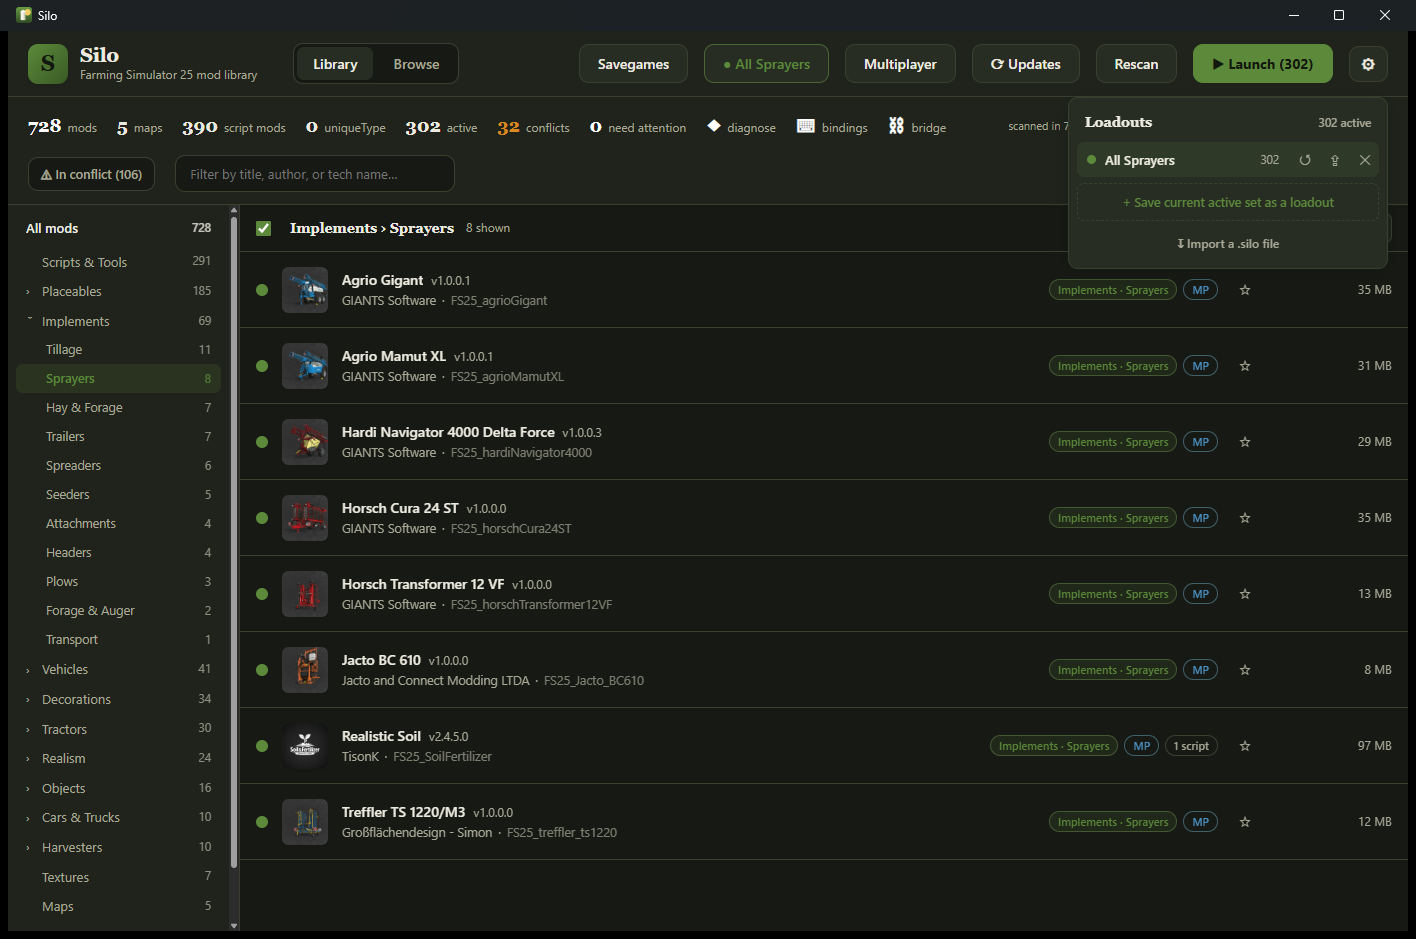
Task: Focus the mod filter text field
Action: tap(315, 174)
